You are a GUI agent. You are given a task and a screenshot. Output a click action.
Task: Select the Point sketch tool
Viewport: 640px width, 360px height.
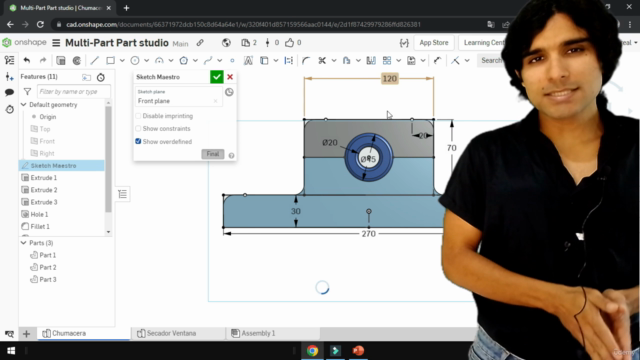(x=232, y=60)
